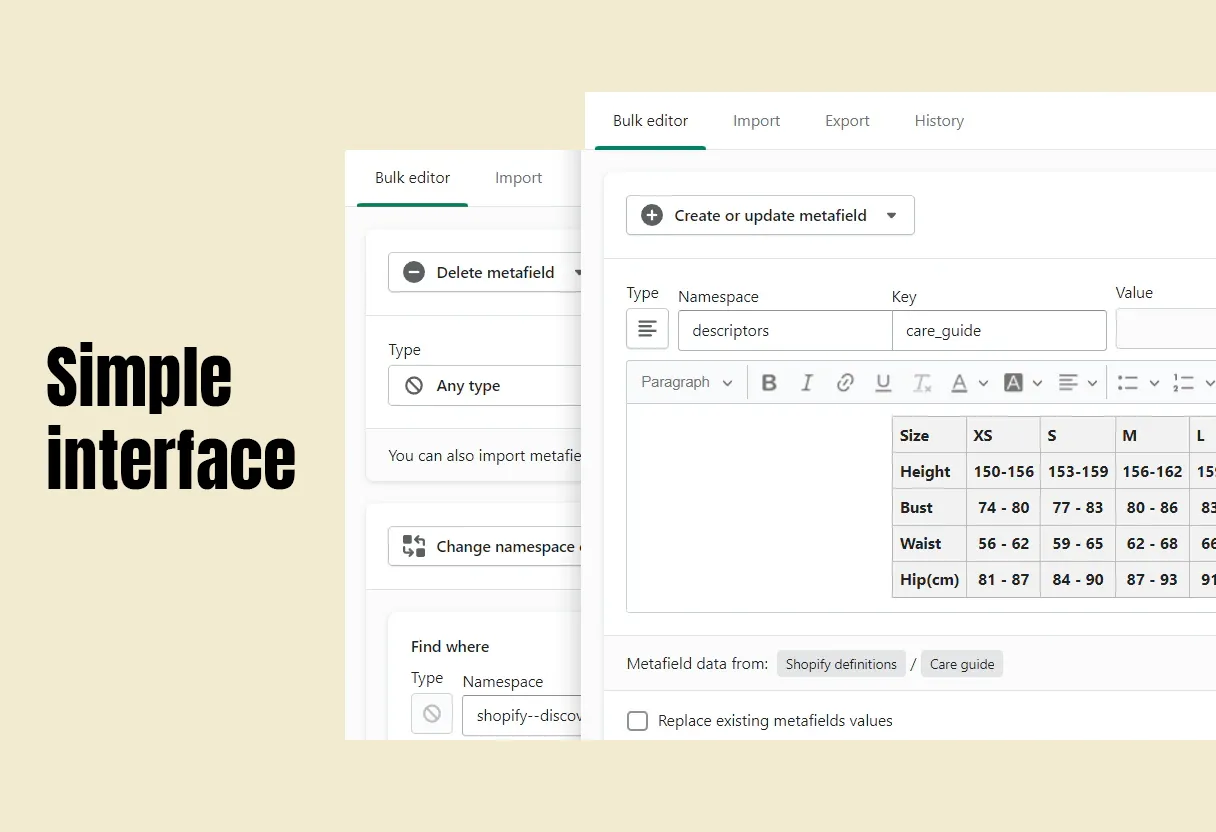Click the swap icon on Change namespace

point(414,546)
